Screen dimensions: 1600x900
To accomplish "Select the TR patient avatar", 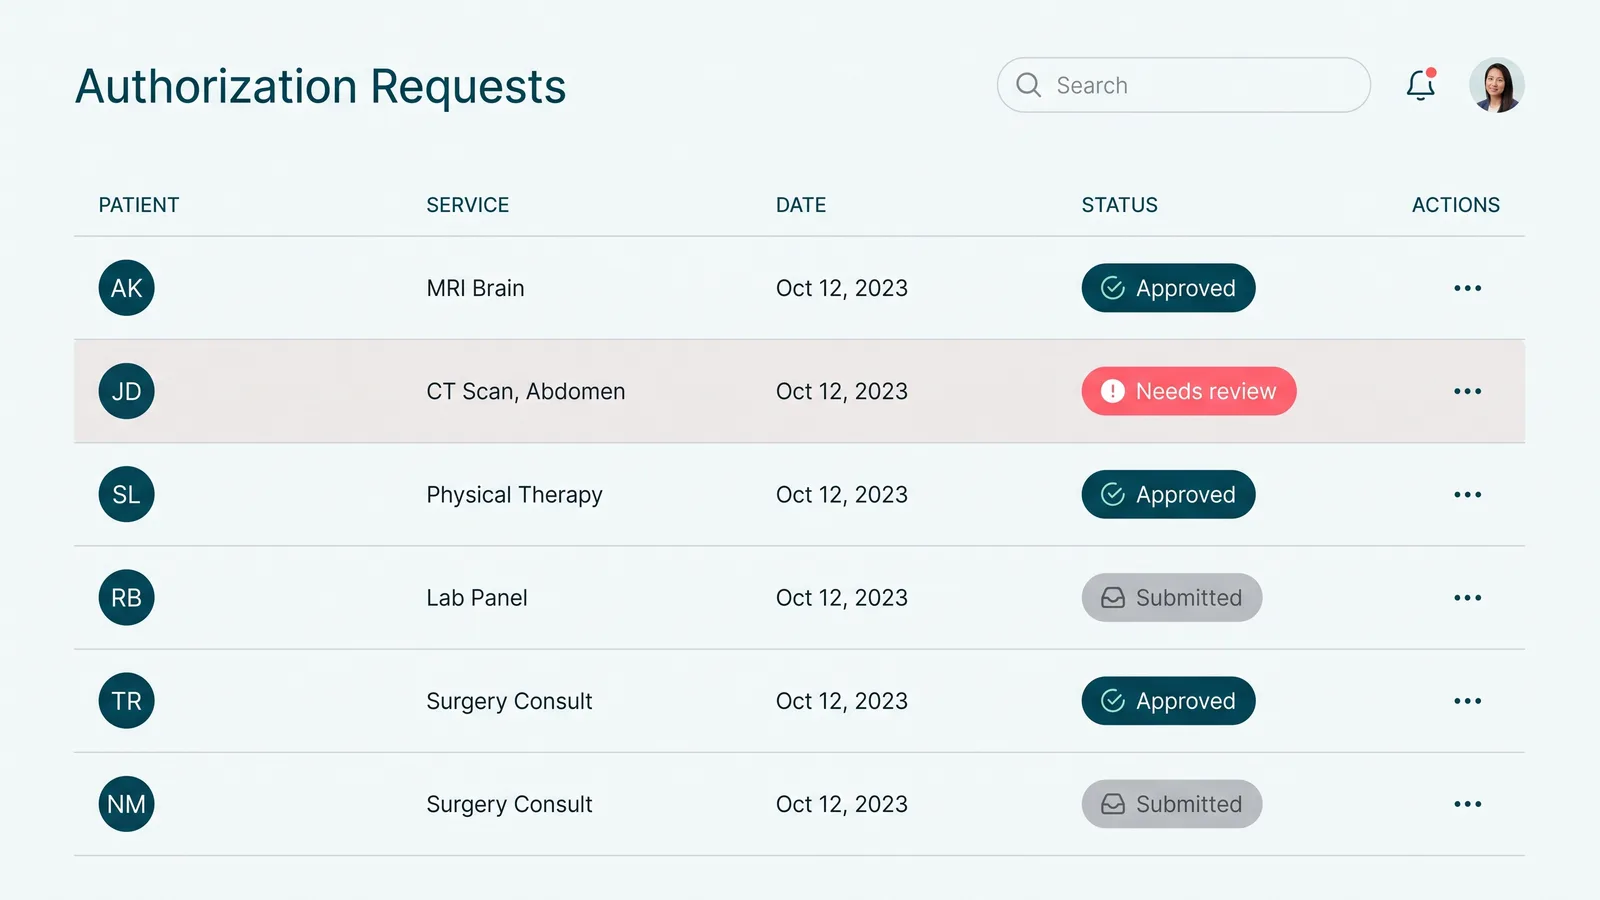I will 126,701.
